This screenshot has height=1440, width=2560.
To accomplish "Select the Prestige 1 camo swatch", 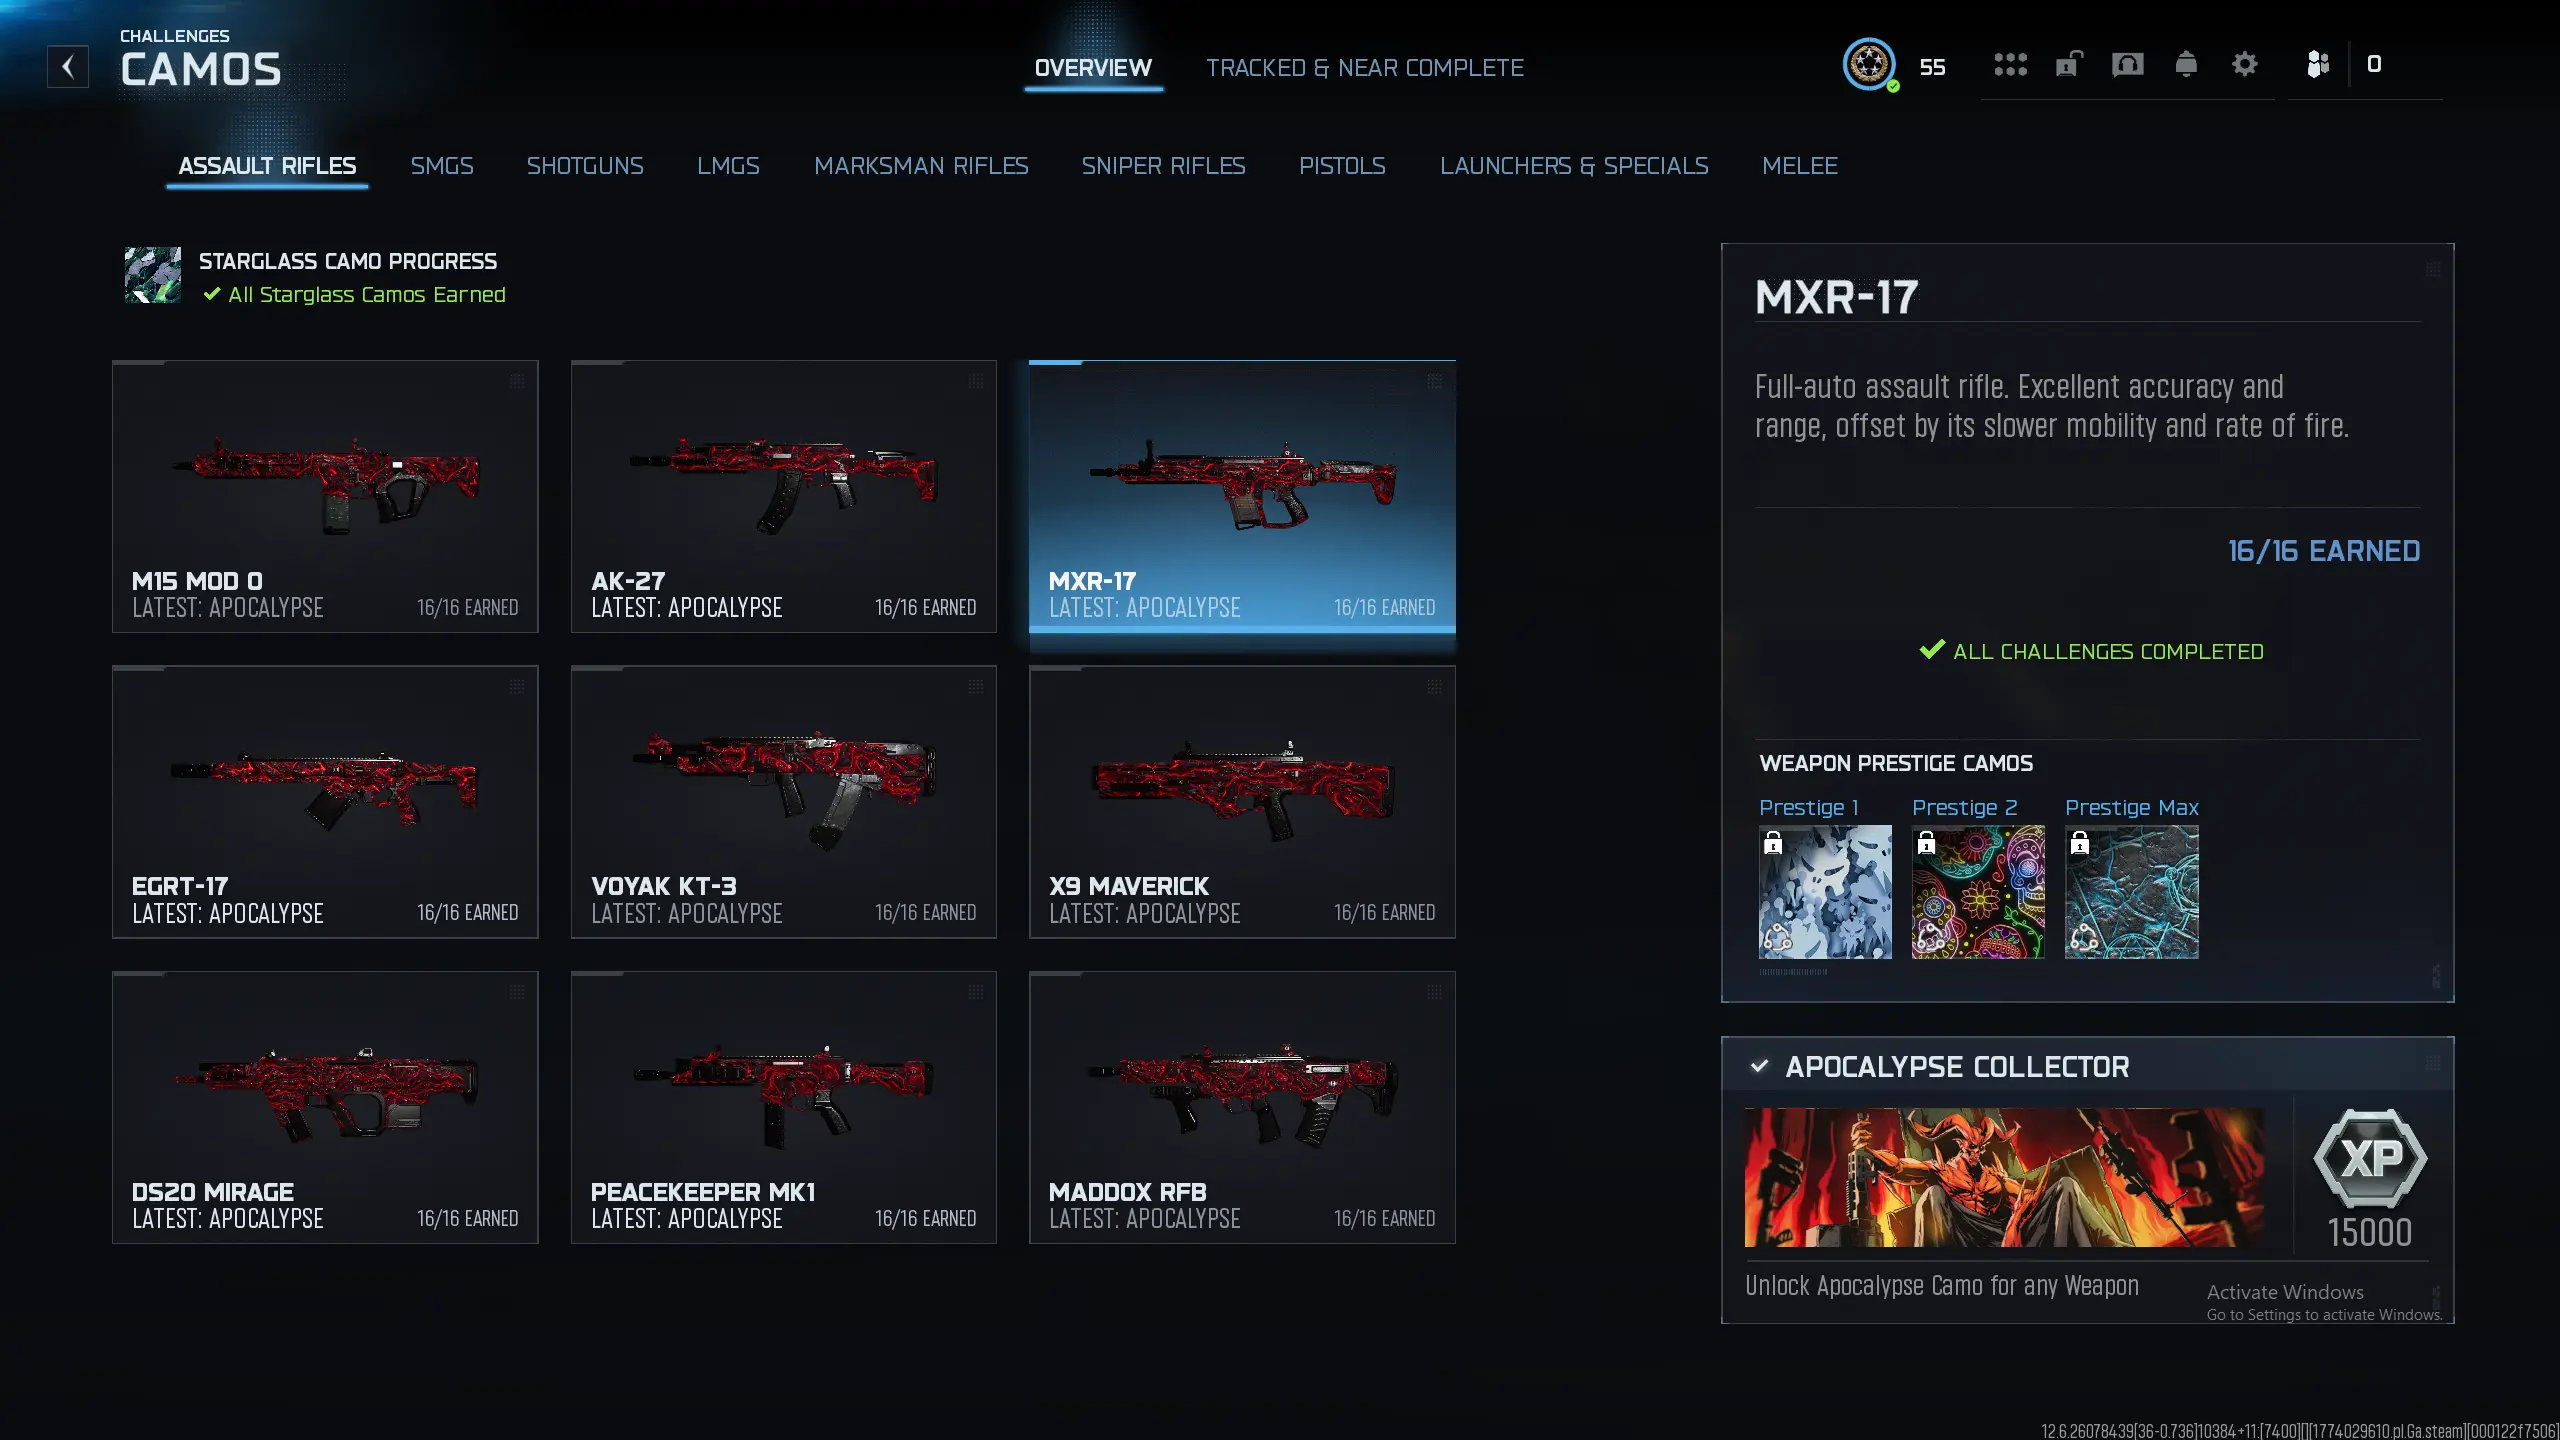I will [x=1825, y=891].
